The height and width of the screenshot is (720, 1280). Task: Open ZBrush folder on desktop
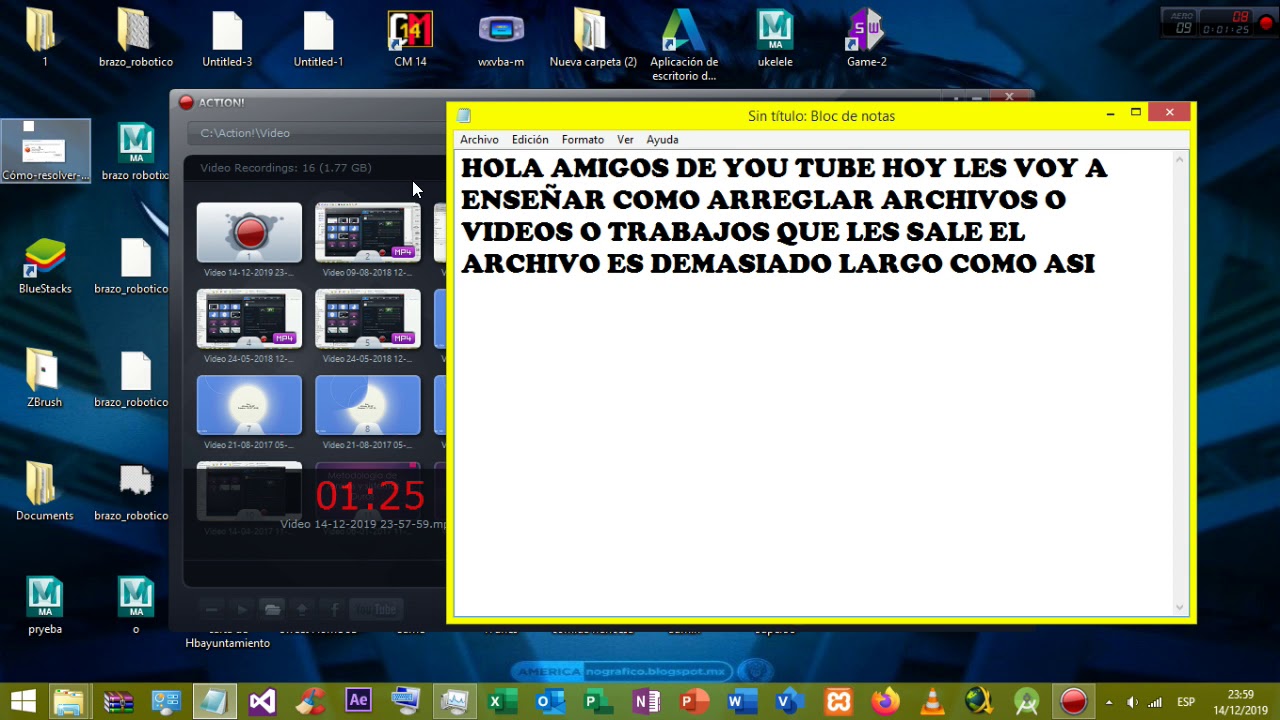(45, 379)
